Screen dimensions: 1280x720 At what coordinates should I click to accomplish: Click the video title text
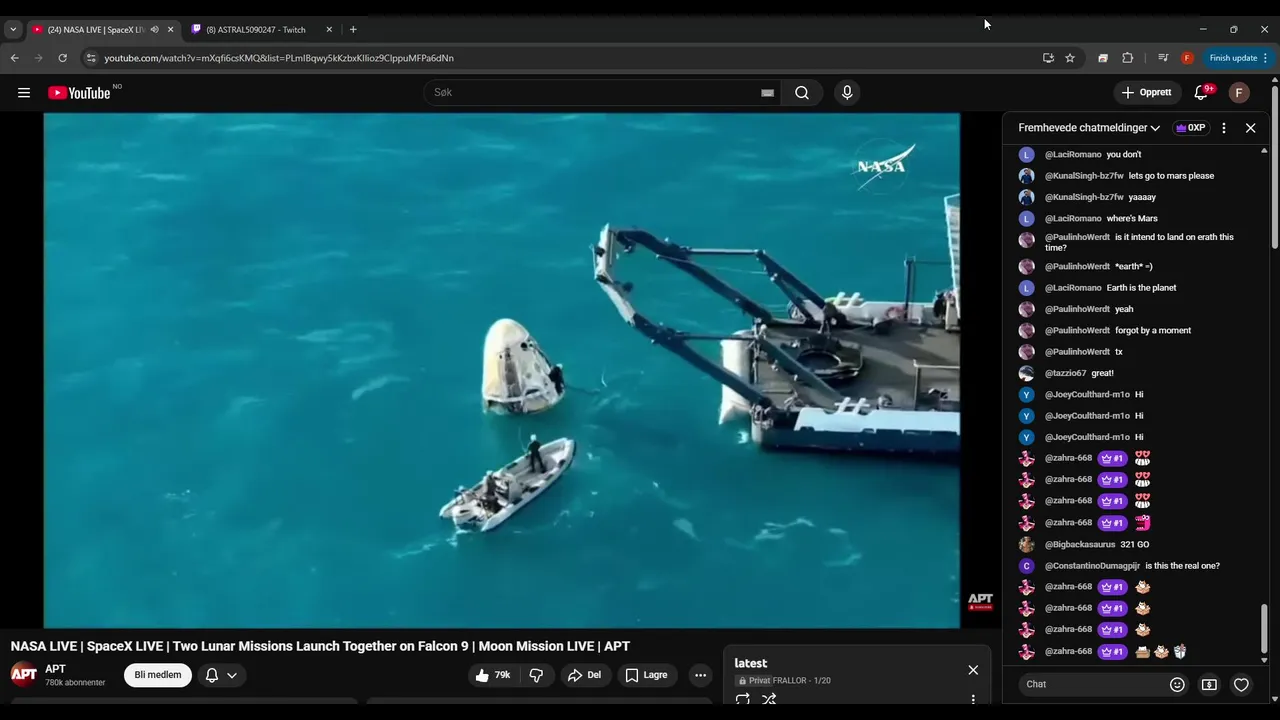point(320,646)
